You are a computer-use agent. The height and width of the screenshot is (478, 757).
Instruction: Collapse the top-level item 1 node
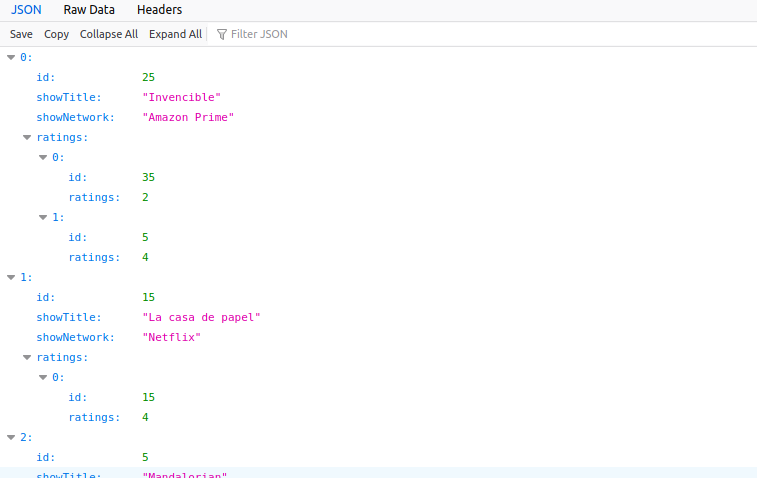pyautogui.click(x=11, y=278)
